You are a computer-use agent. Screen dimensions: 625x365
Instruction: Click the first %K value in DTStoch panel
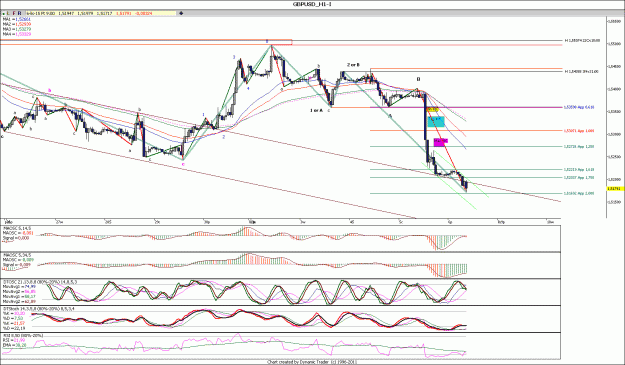(14, 314)
